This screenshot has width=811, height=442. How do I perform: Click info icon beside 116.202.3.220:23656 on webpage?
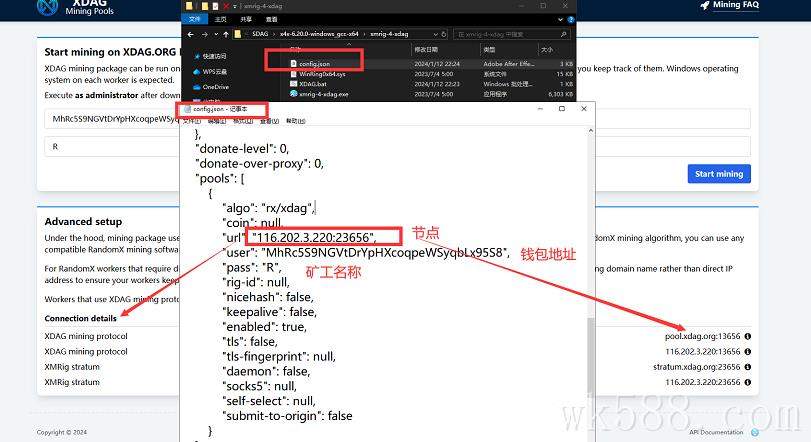747,382
